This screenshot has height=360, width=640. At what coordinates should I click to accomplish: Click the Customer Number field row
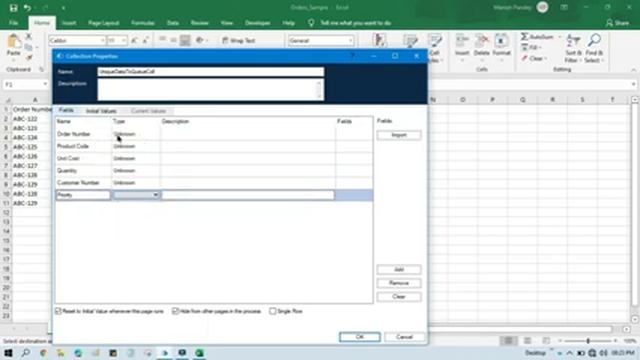coord(214,183)
